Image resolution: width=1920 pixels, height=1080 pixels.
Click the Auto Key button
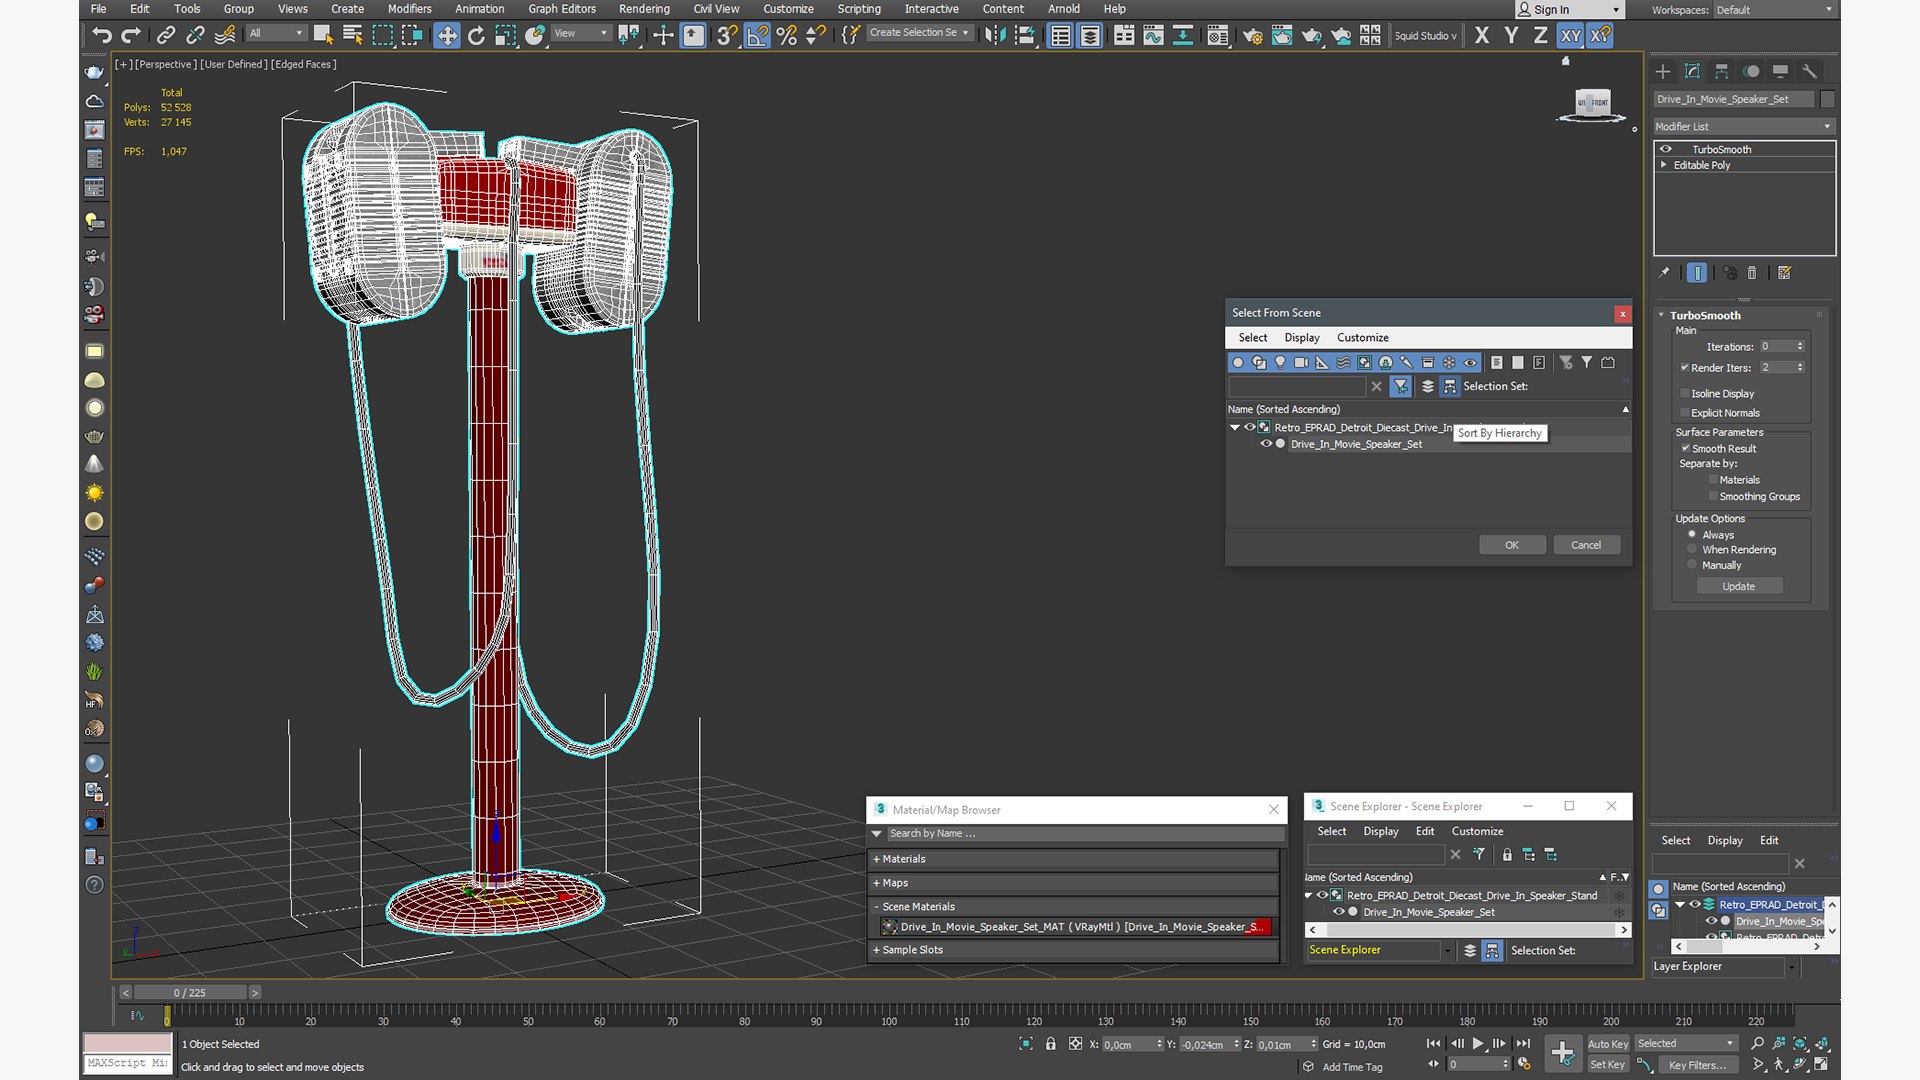click(x=1608, y=1044)
